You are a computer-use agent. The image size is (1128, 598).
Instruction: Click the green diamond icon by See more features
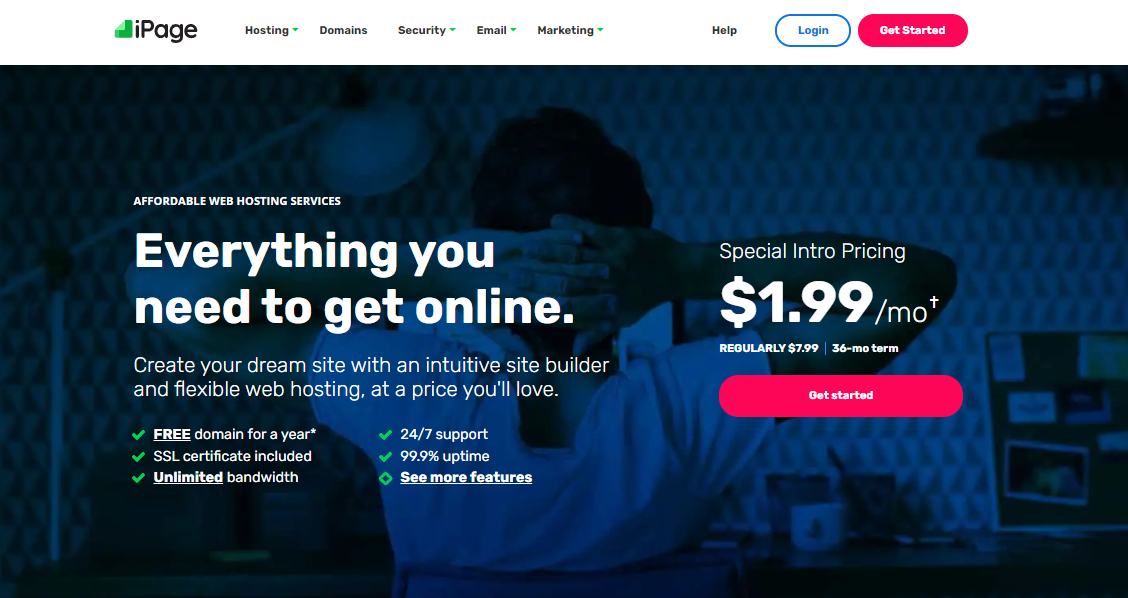[x=386, y=478]
